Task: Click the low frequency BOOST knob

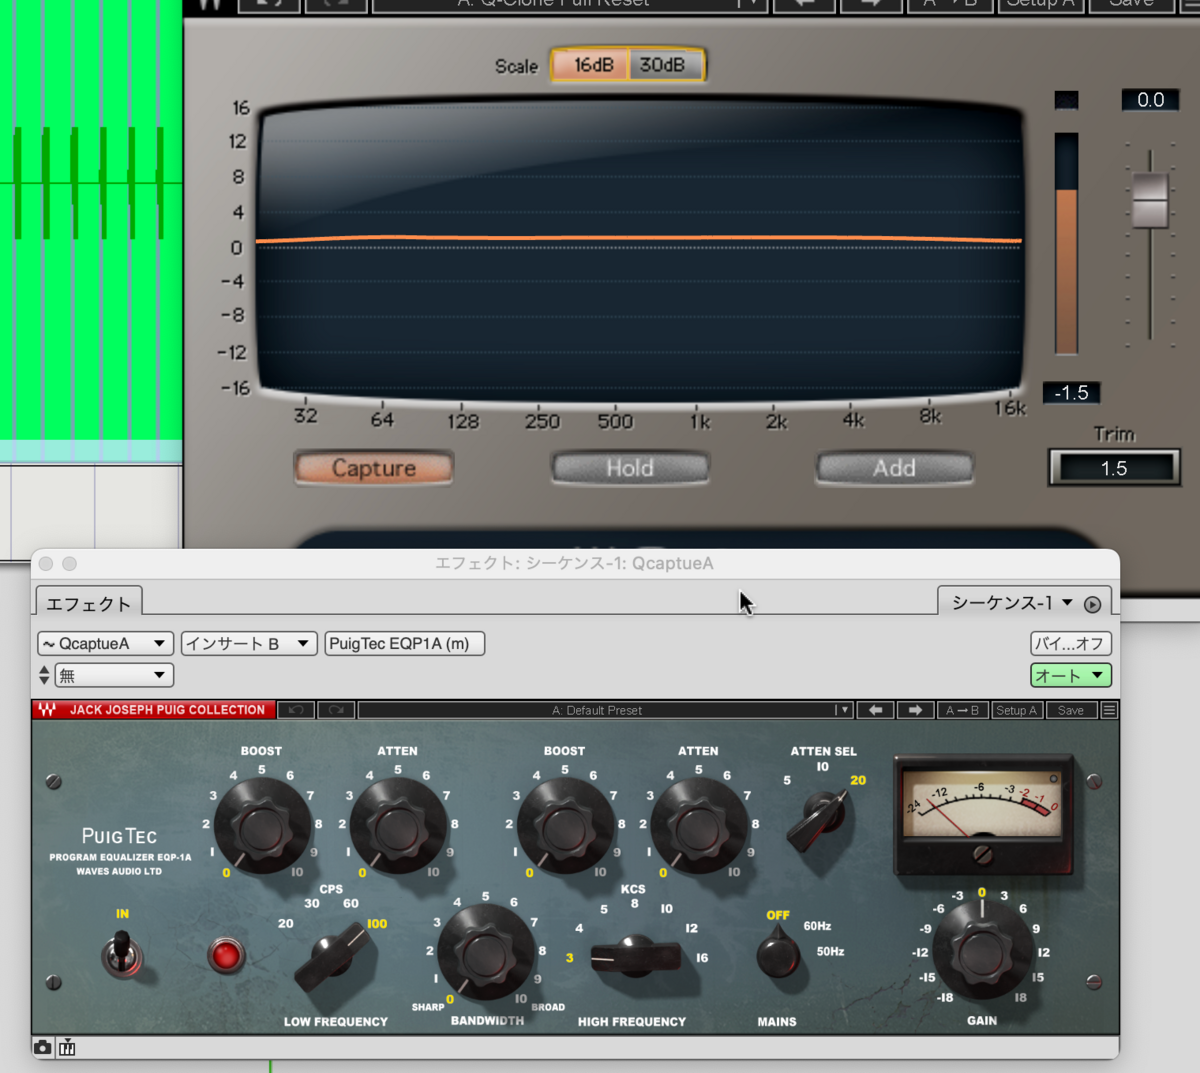Action: point(261,827)
